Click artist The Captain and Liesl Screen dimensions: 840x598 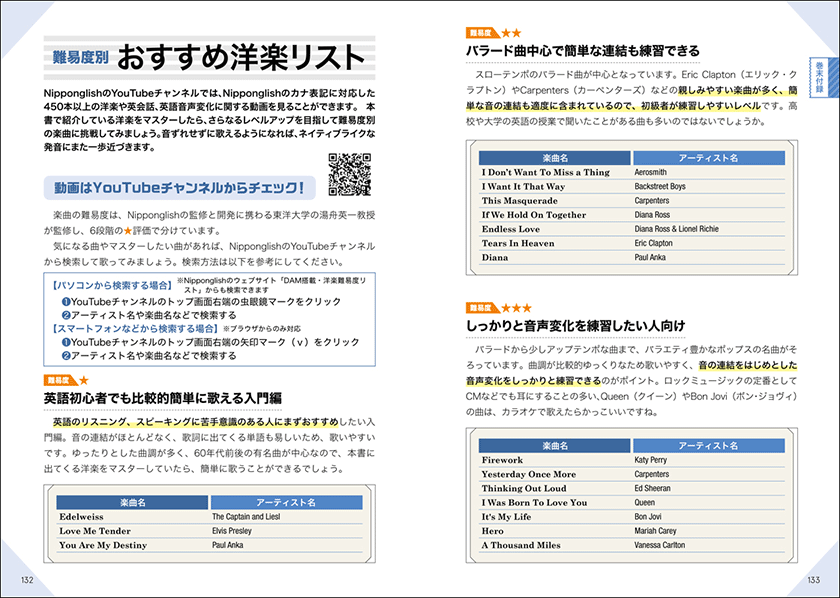point(246,517)
